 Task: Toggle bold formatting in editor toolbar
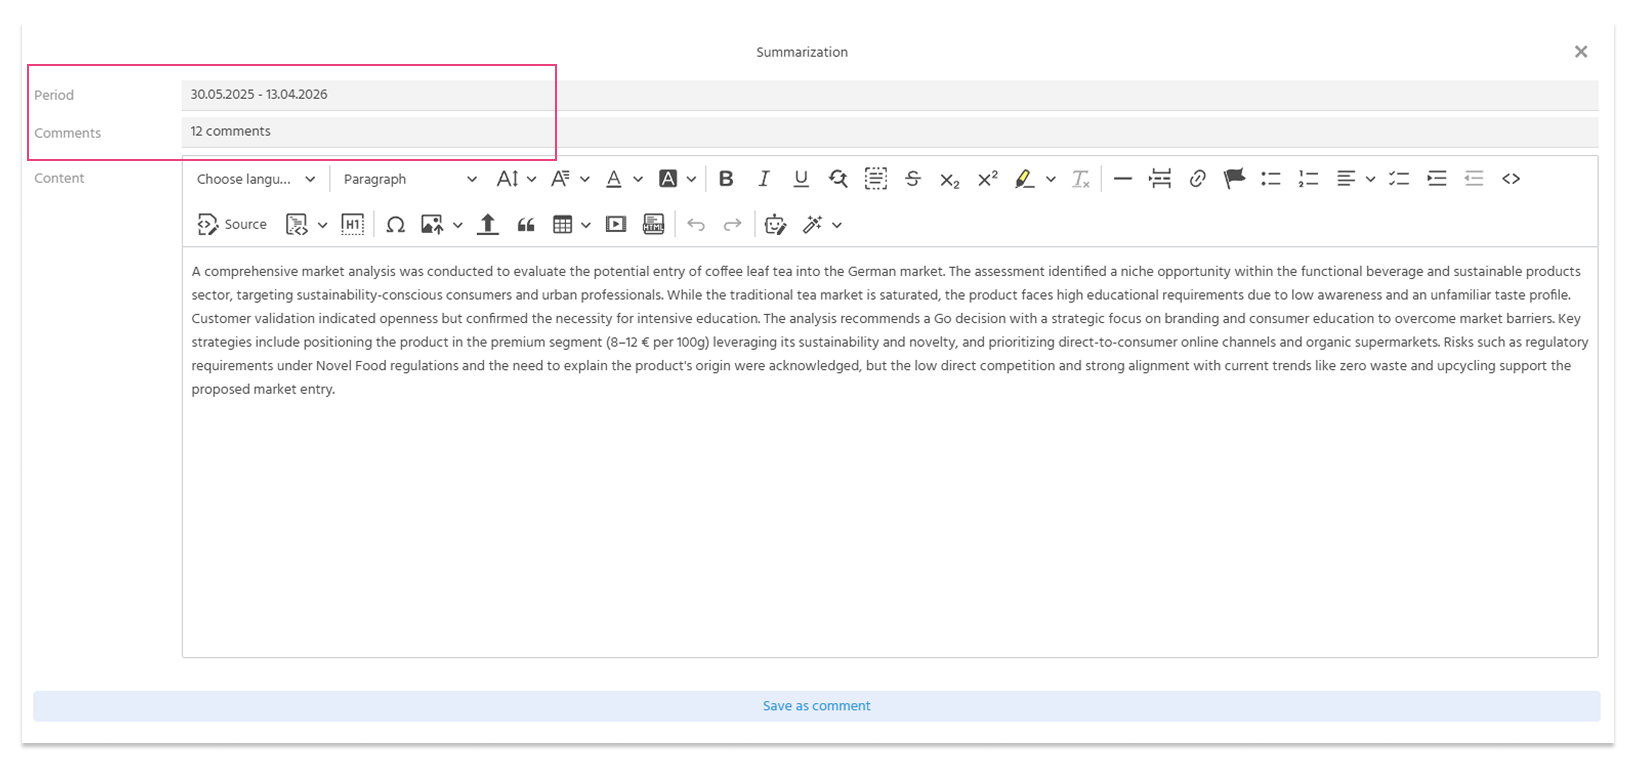click(726, 179)
